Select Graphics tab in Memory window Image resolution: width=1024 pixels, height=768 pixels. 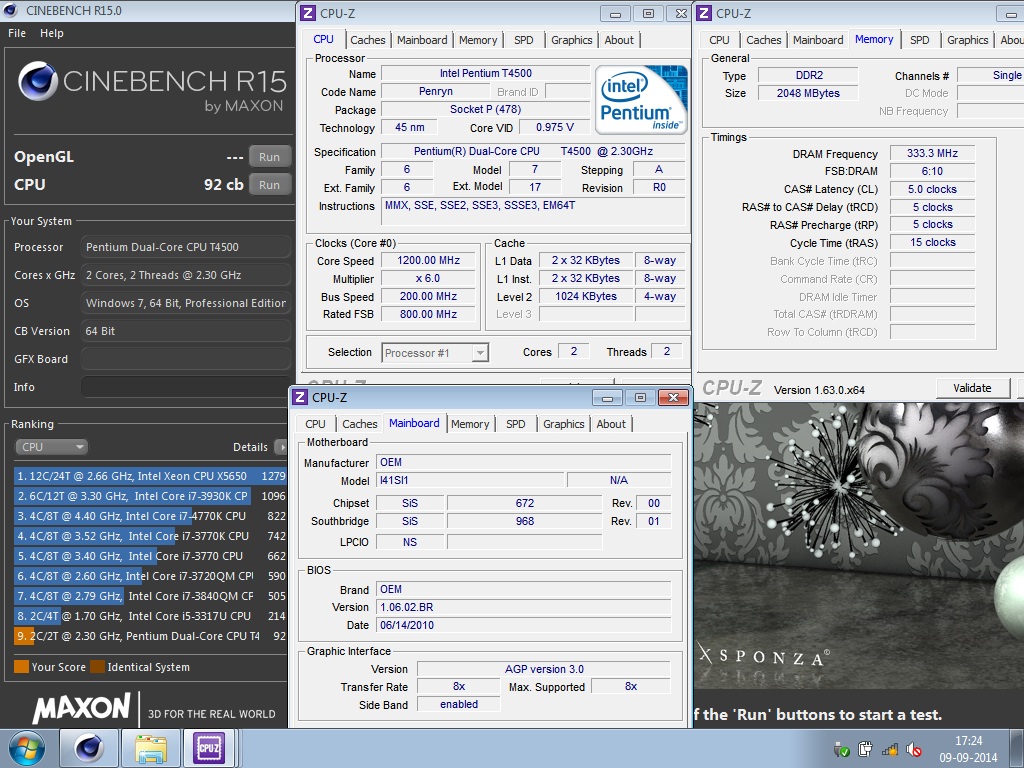tap(967, 40)
